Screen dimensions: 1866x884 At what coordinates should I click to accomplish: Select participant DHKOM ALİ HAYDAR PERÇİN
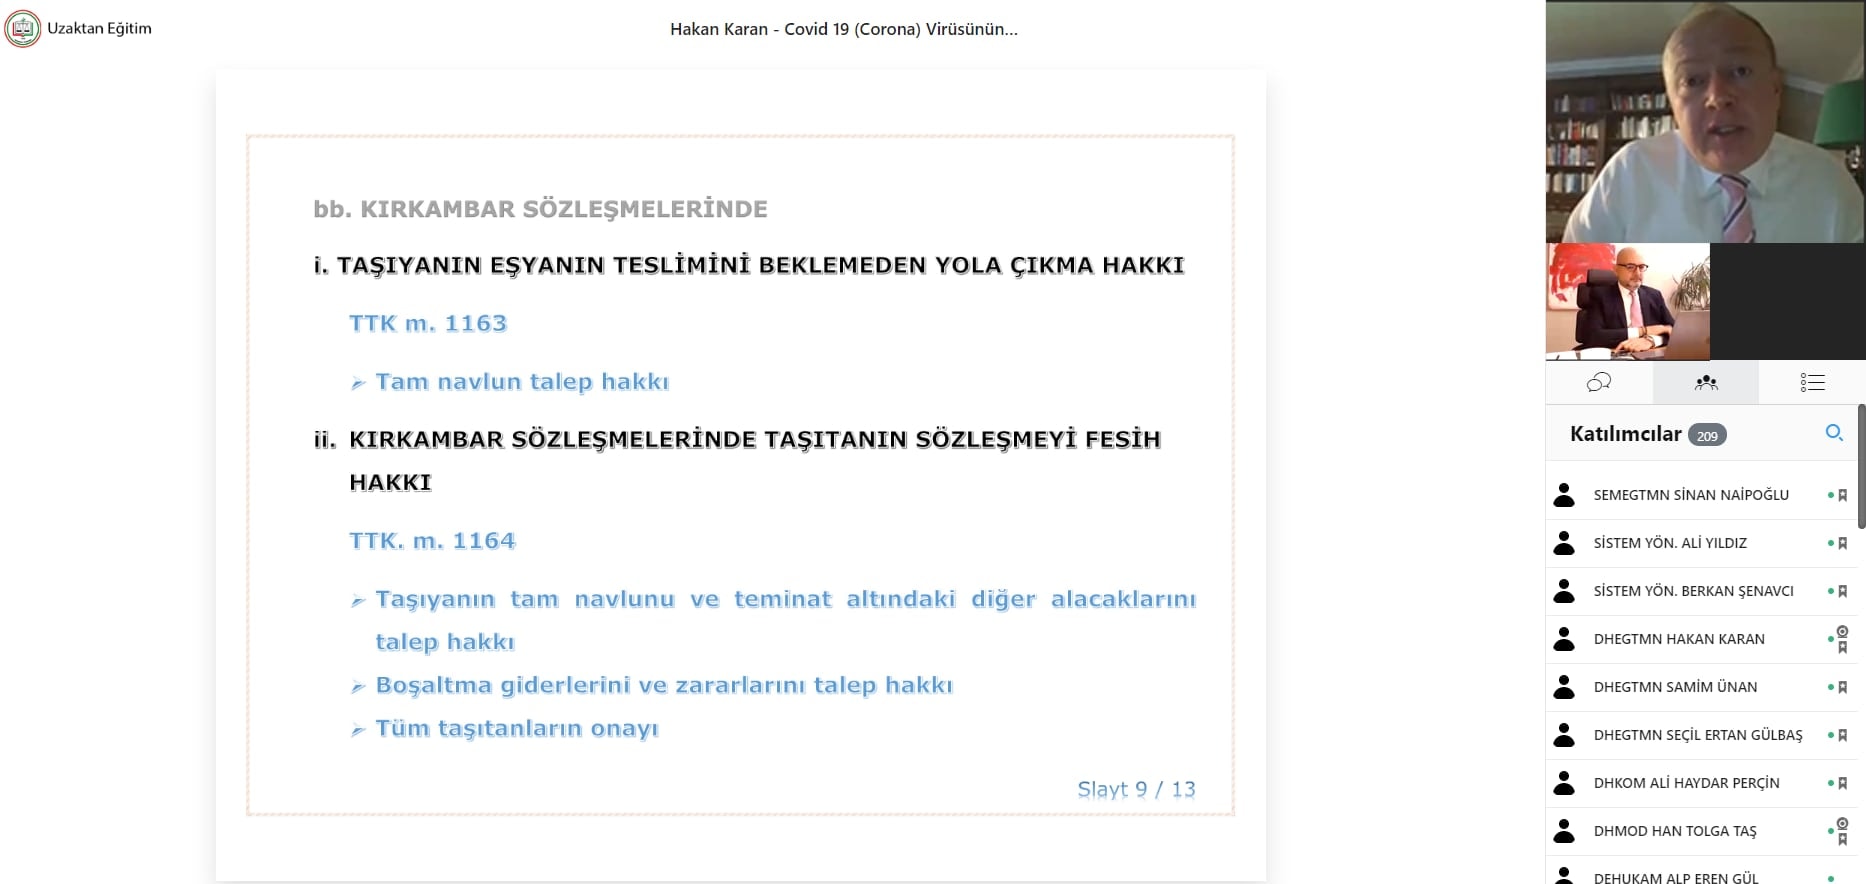pyautogui.click(x=1702, y=783)
